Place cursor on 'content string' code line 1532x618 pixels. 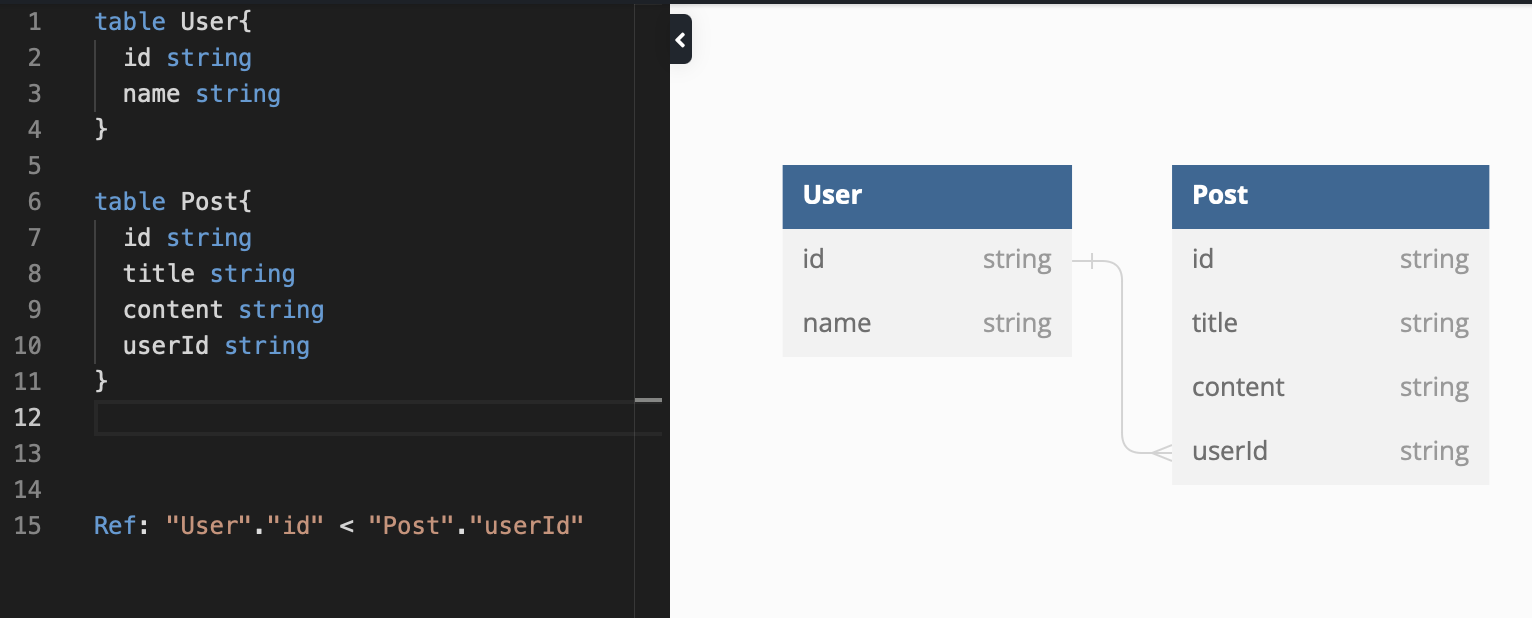(223, 309)
